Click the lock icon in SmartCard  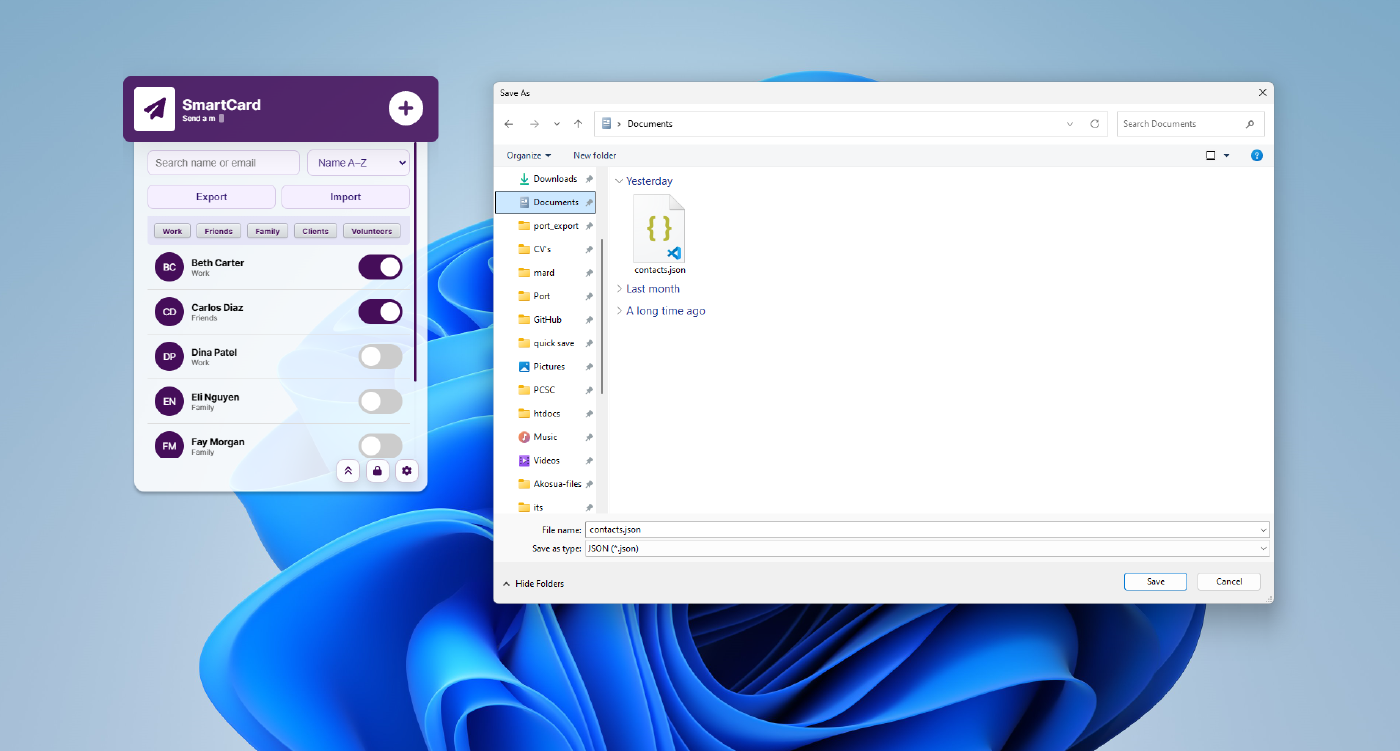377,471
